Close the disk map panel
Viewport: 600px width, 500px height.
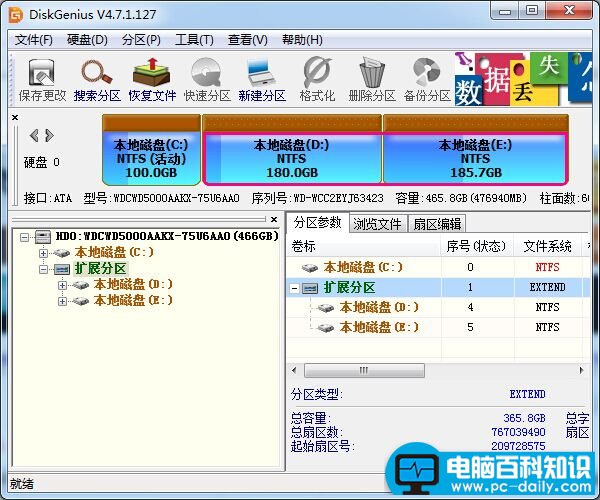(15, 117)
